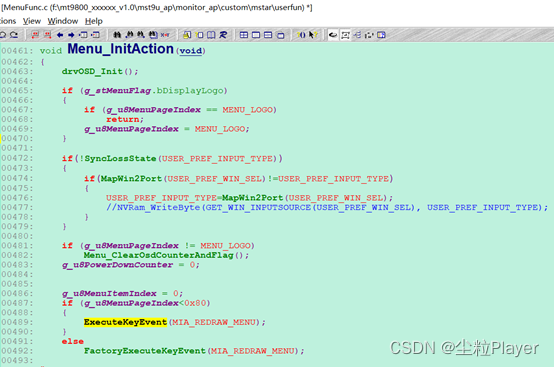
Task: Click the jump-to-next-function window icon
Action: [95, 35]
